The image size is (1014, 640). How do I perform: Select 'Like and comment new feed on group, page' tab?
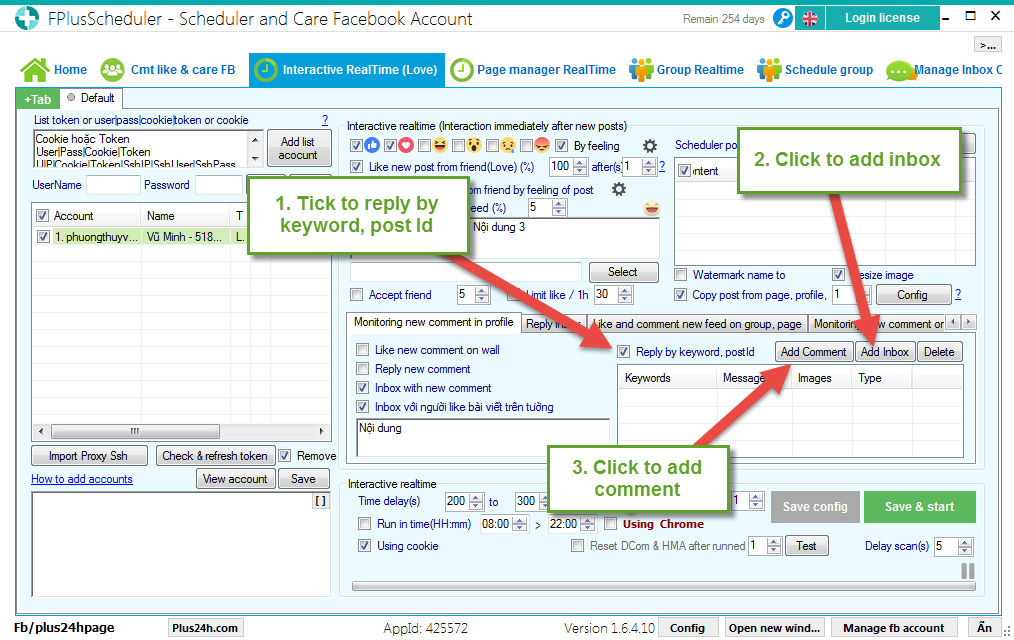698,324
